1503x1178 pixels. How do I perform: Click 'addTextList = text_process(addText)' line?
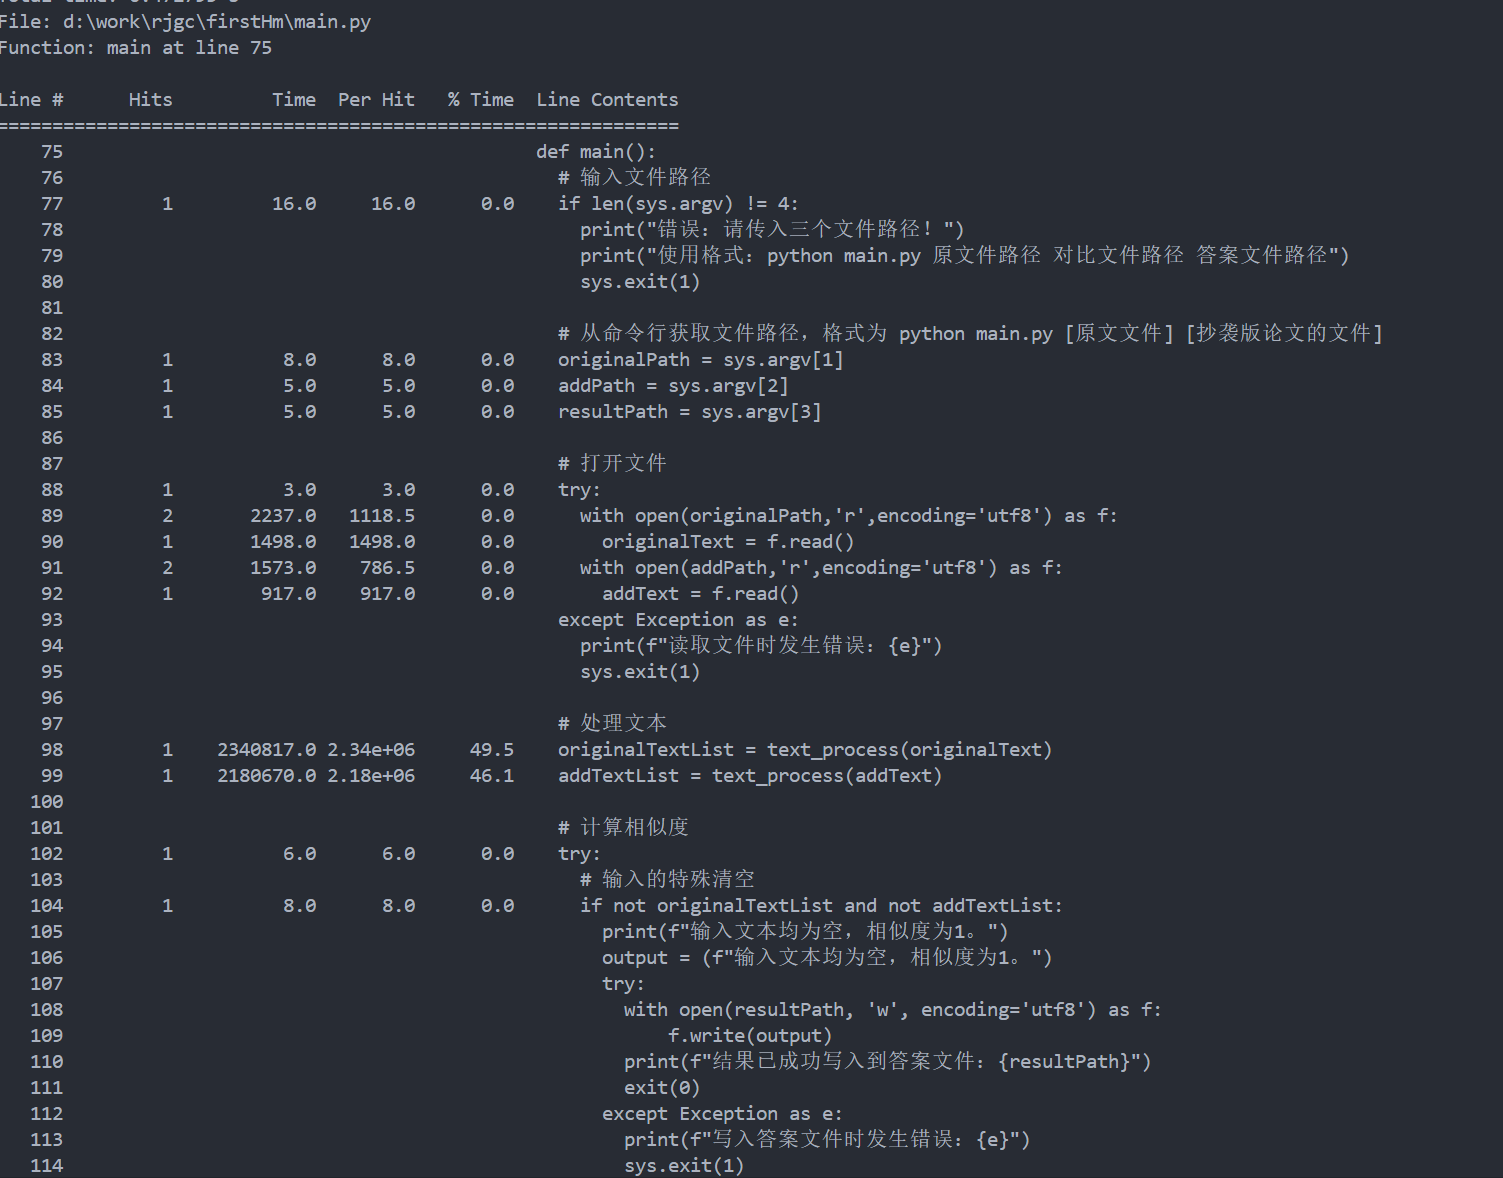click(x=750, y=776)
